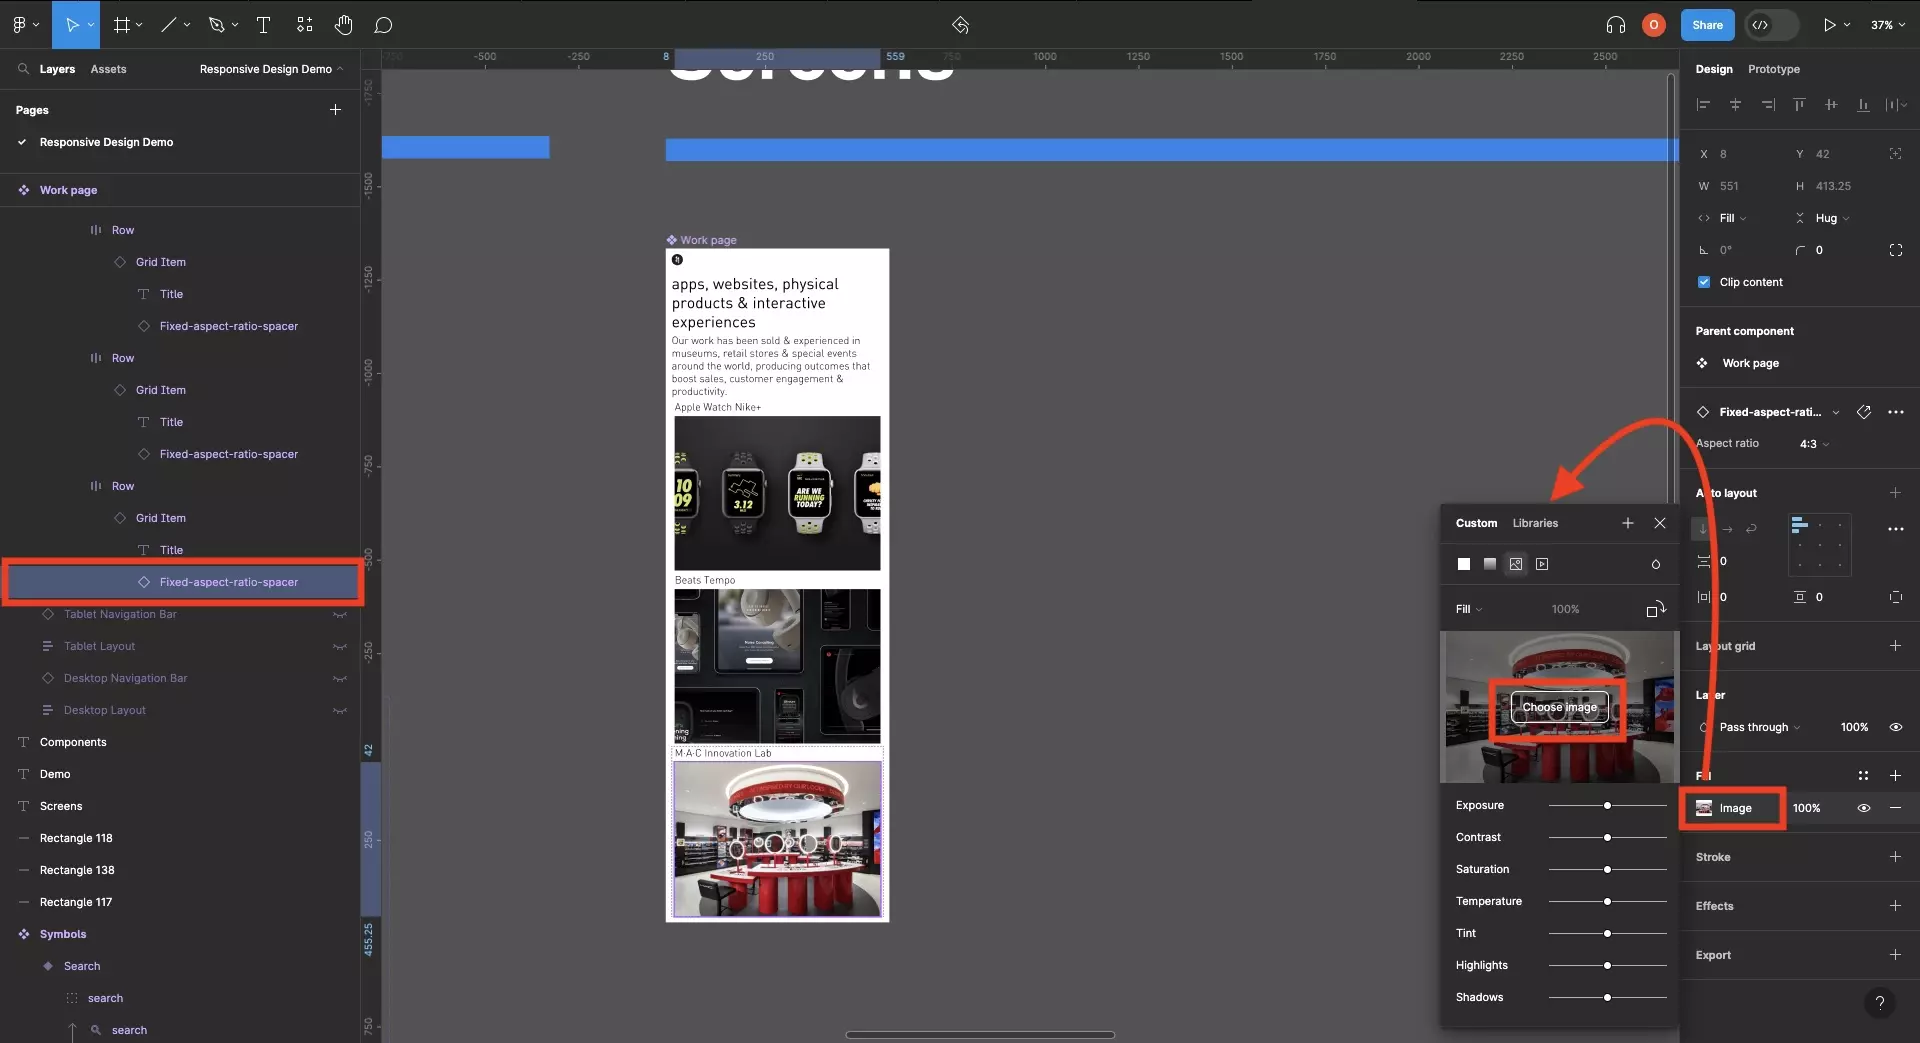The width and height of the screenshot is (1920, 1043).
Task: Align selection top
Action: pos(1799,104)
